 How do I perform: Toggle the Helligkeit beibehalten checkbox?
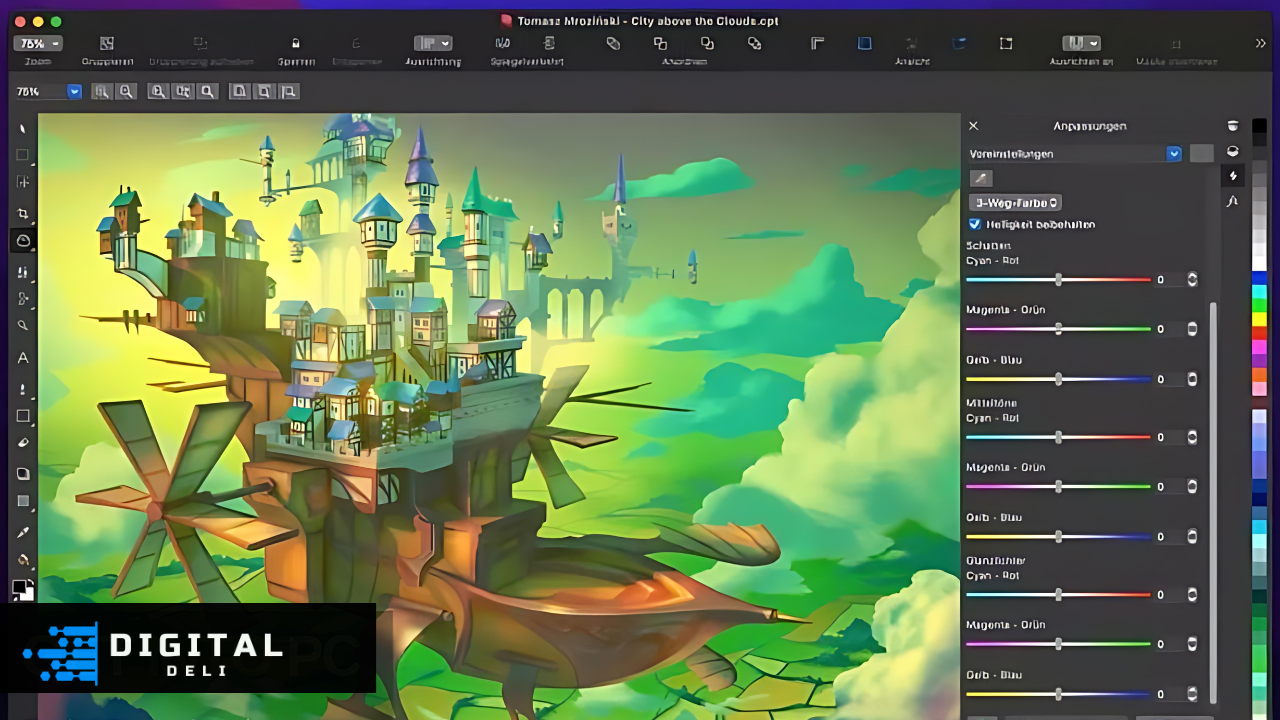(x=975, y=224)
